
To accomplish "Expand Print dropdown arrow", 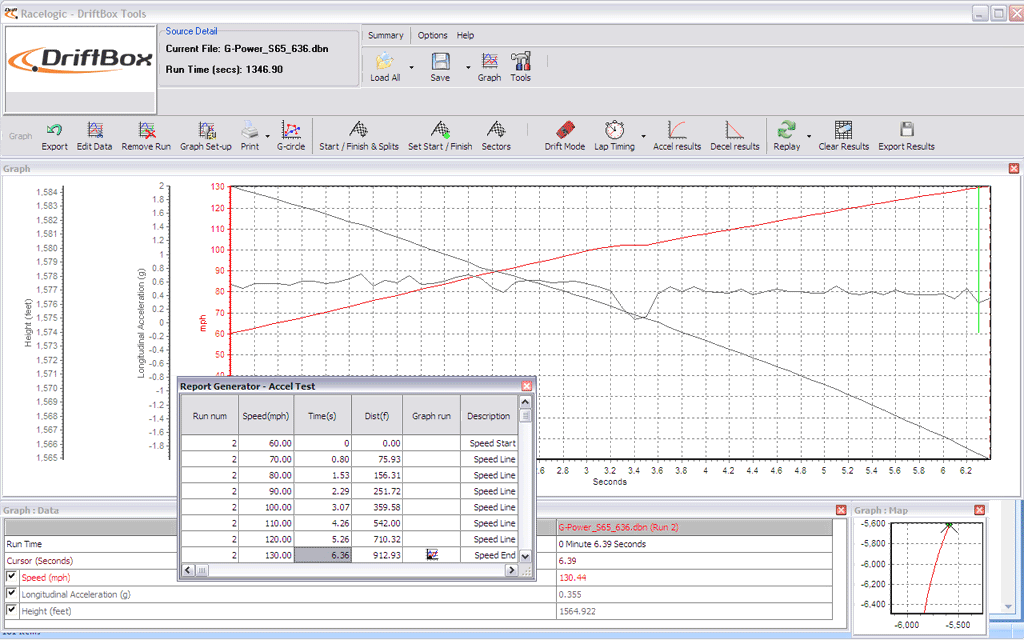I will 267,136.
